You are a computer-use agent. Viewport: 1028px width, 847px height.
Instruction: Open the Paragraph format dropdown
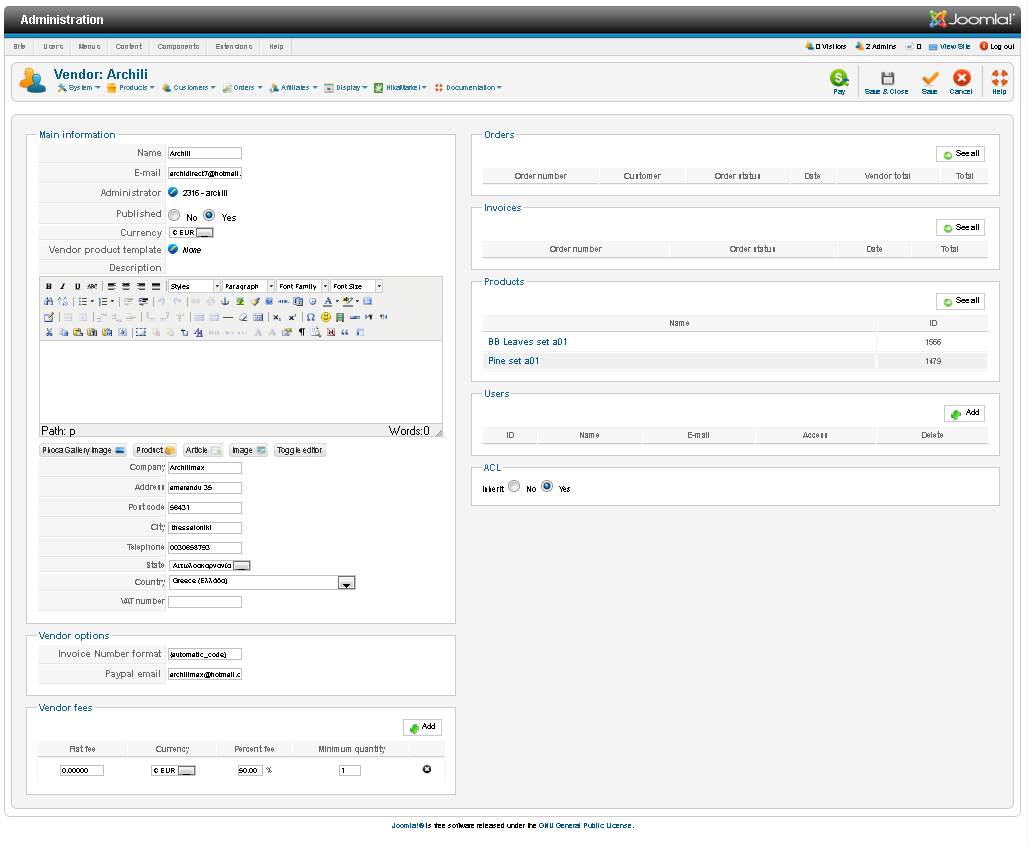pyautogui.click(x=270, y=286)
